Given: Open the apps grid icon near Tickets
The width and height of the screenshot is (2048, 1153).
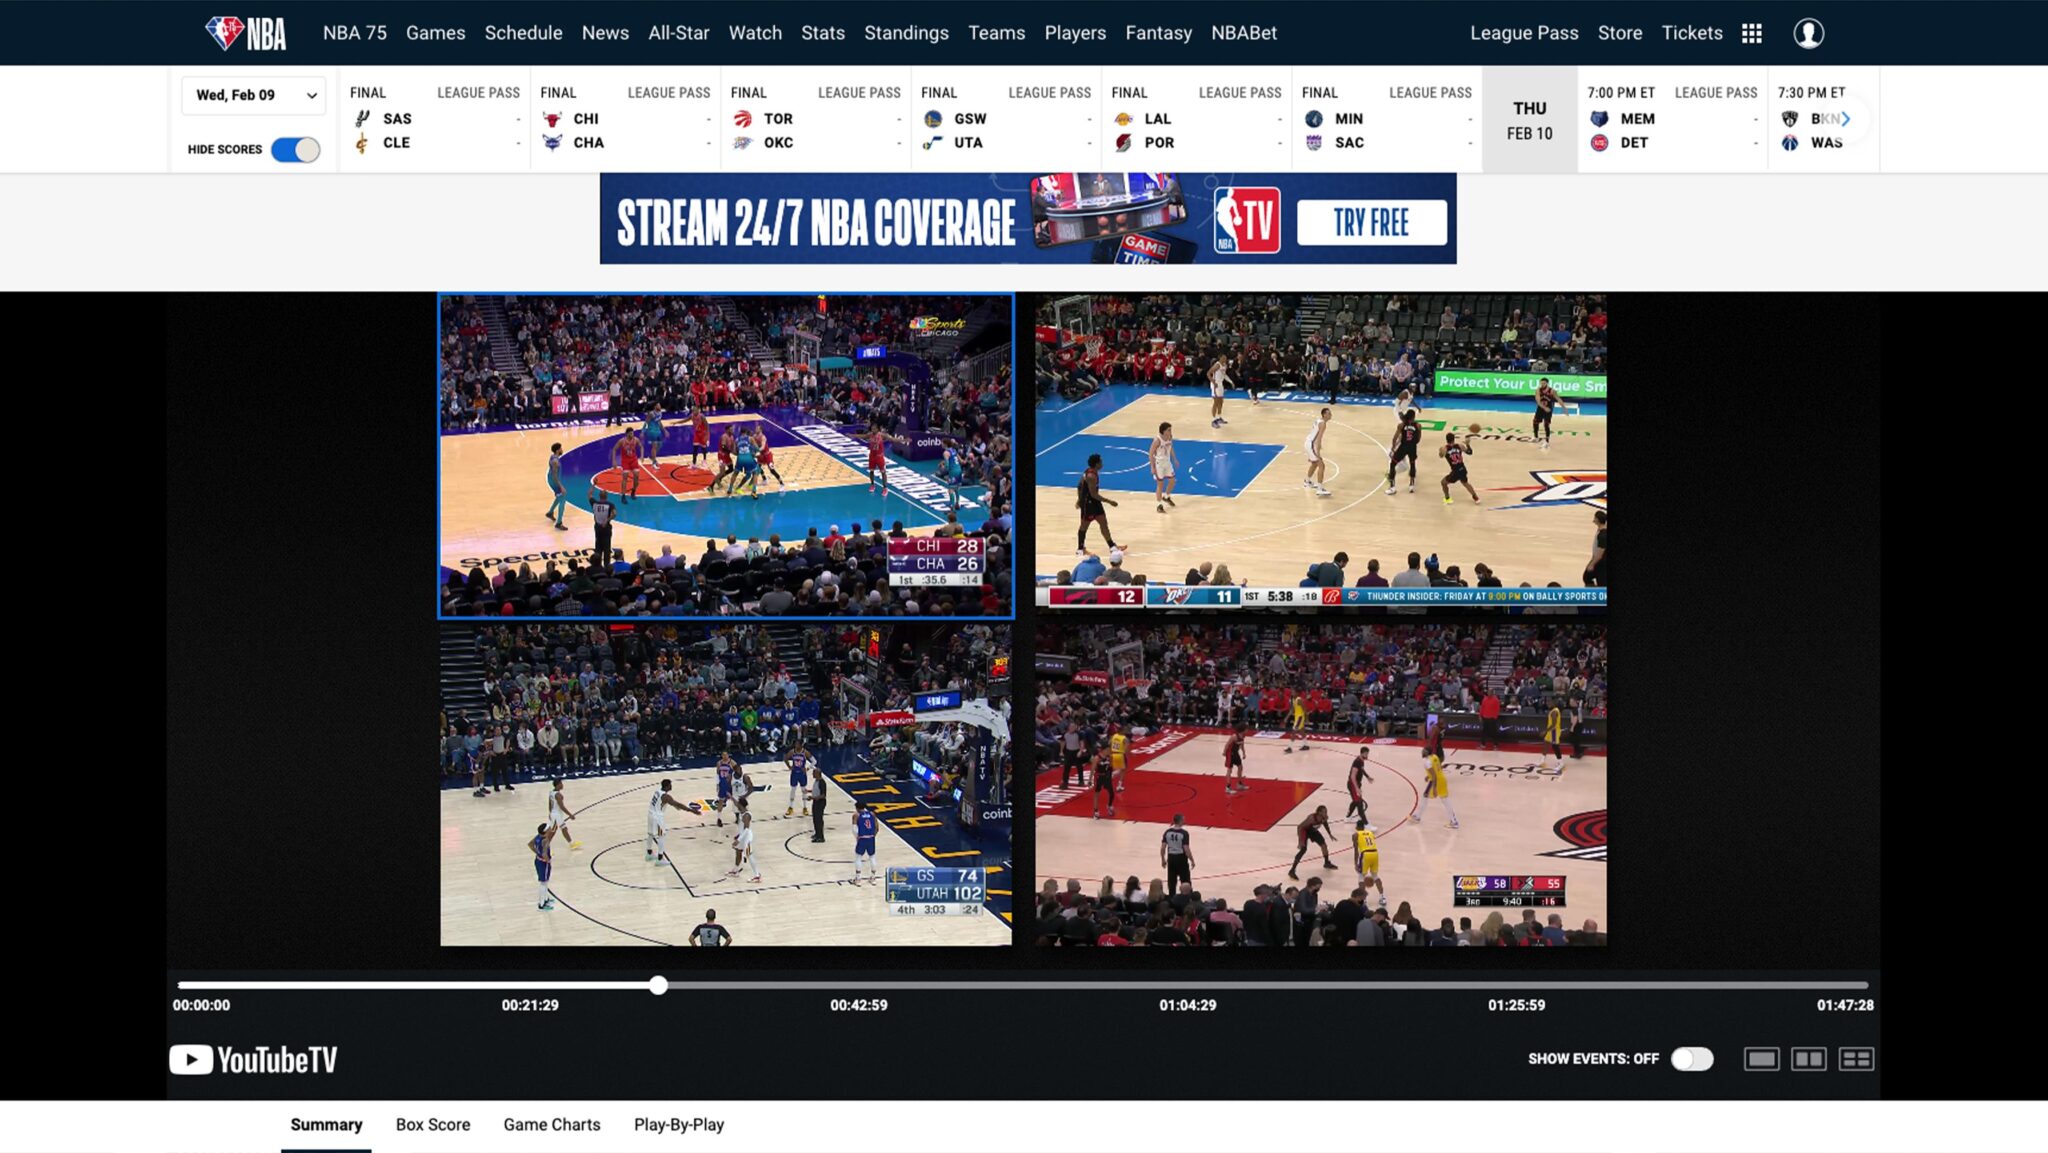Looking at the screenshot, I should 1752,33.
